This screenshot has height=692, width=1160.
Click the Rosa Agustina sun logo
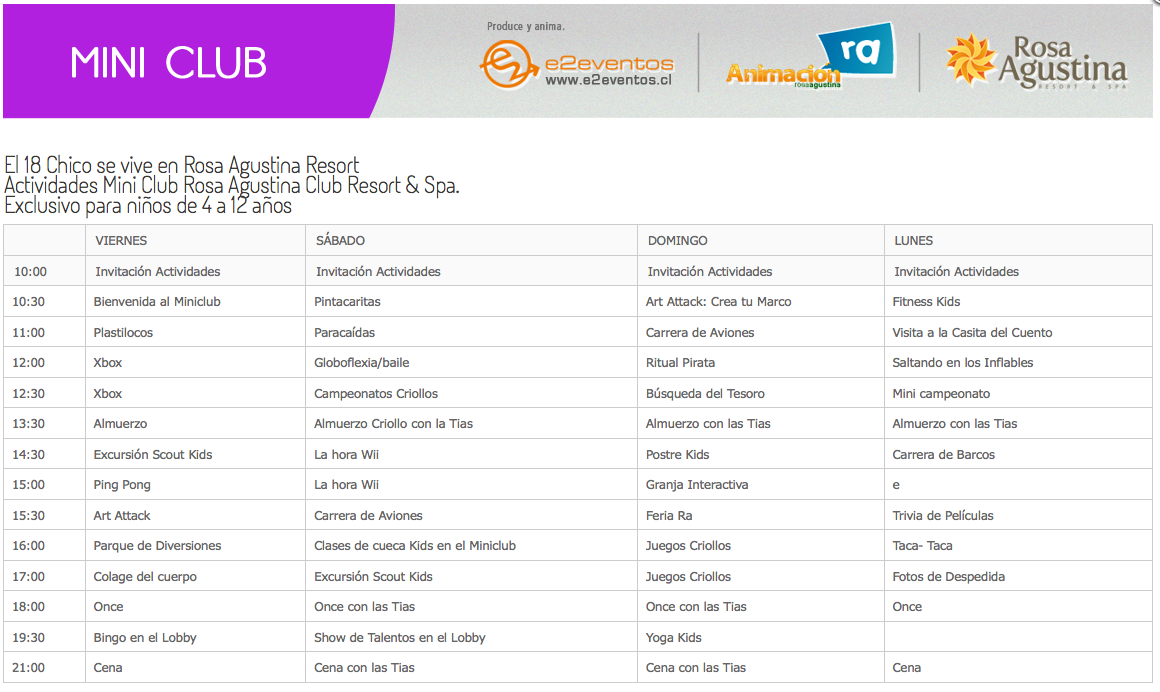tap(971, 59)
